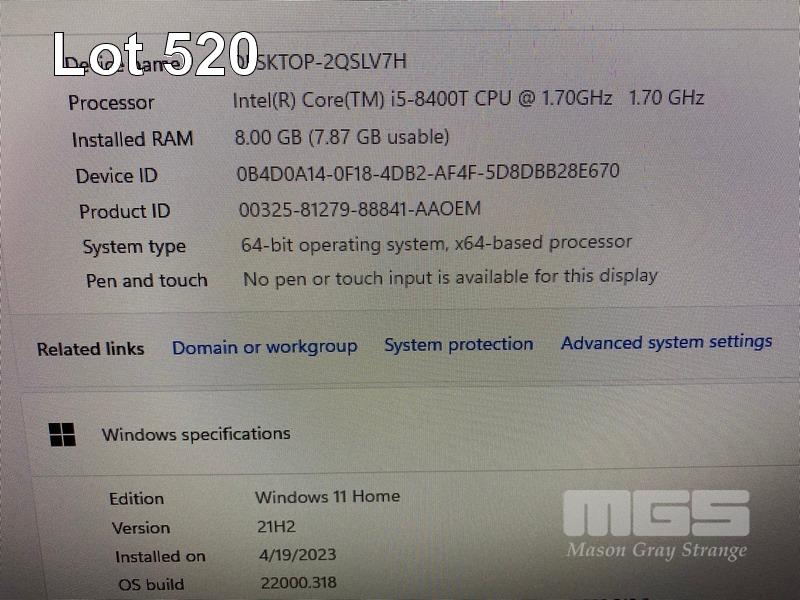The height and width of the screenshot is (600, 800).
Task: Click the Windows specifications section header
Action: 196,434
